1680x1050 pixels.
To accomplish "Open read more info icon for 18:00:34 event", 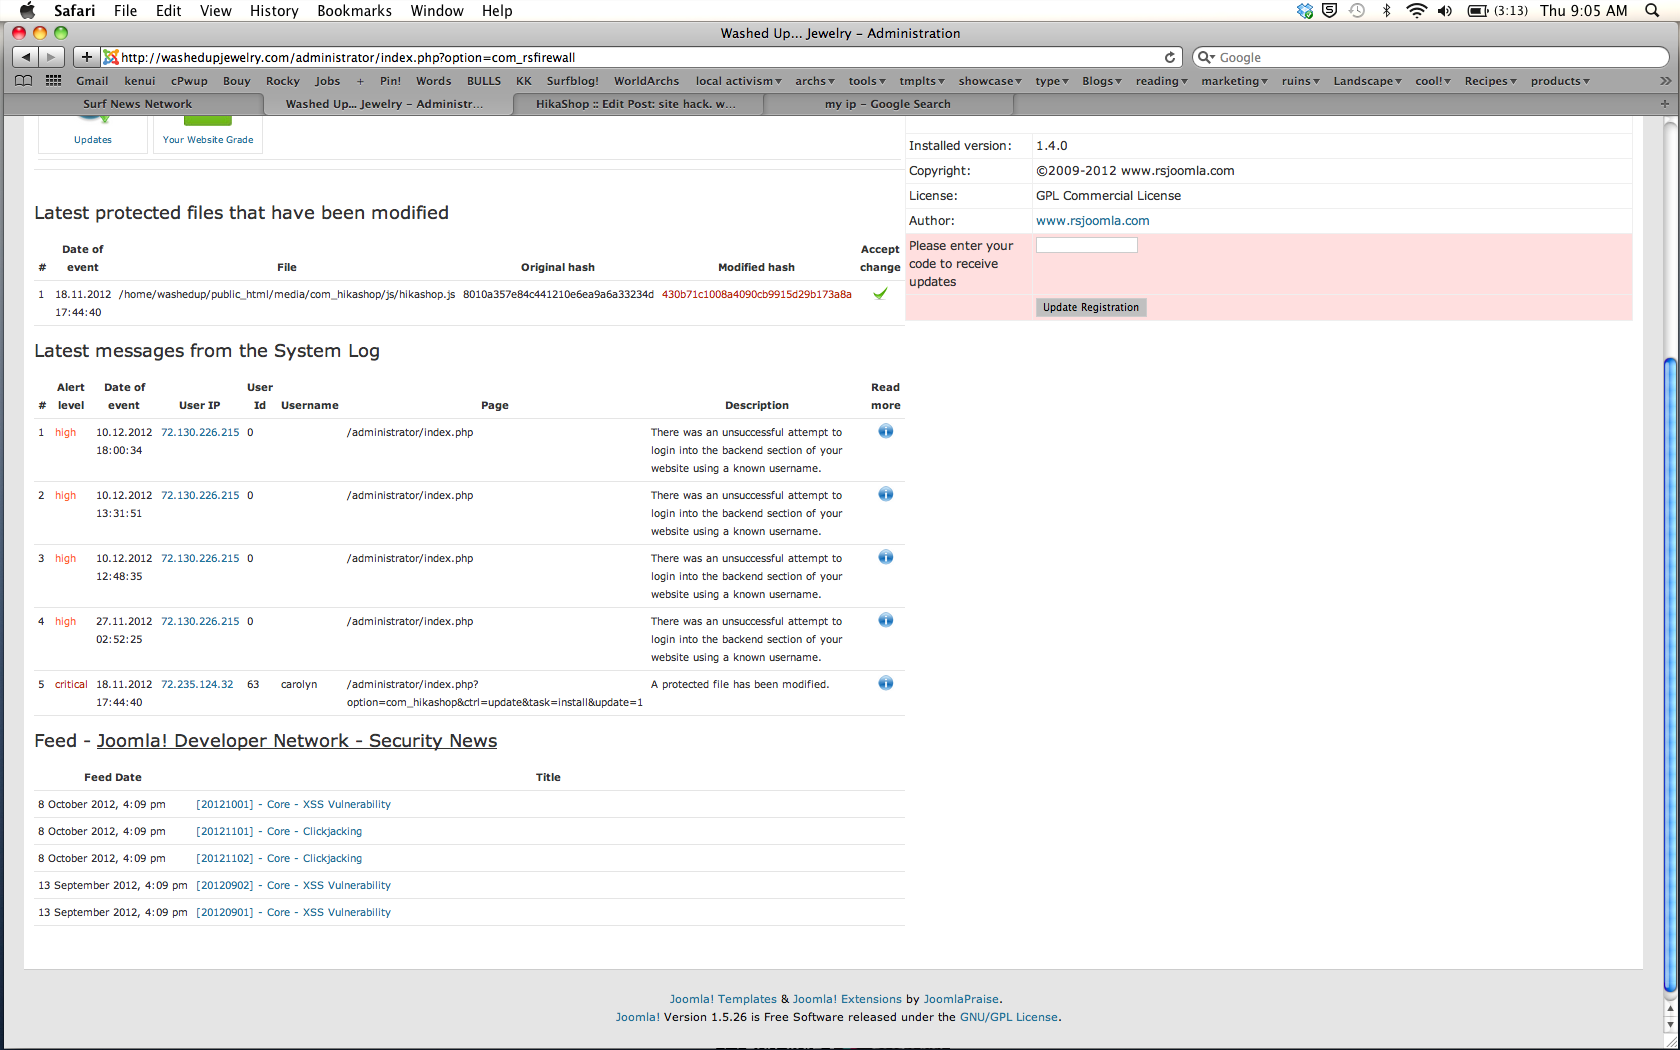I will click(886, 431).
